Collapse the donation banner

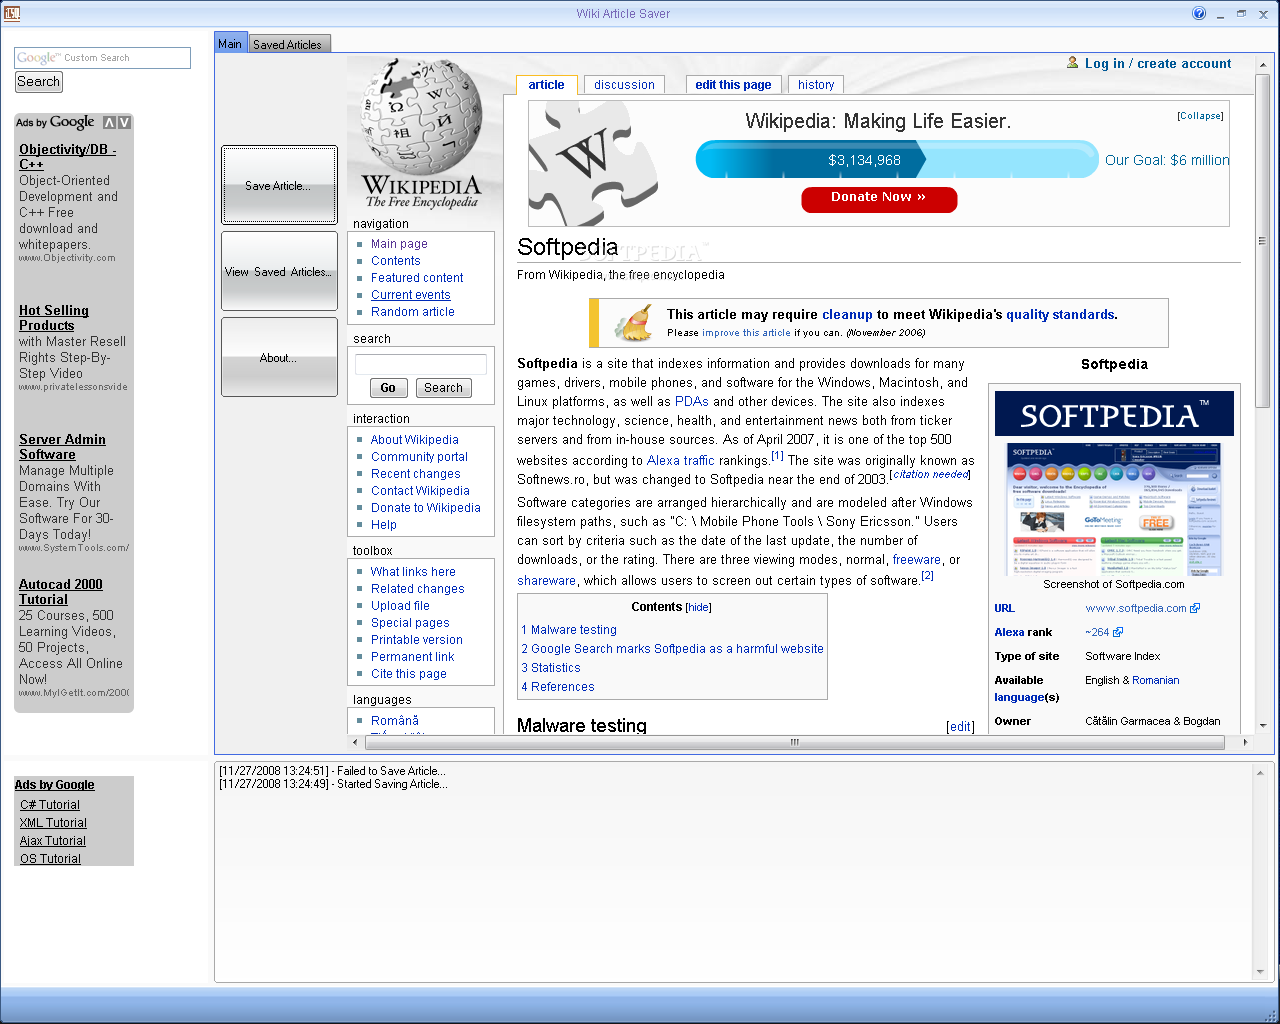pyautogui.click(x=1200, y=116)
